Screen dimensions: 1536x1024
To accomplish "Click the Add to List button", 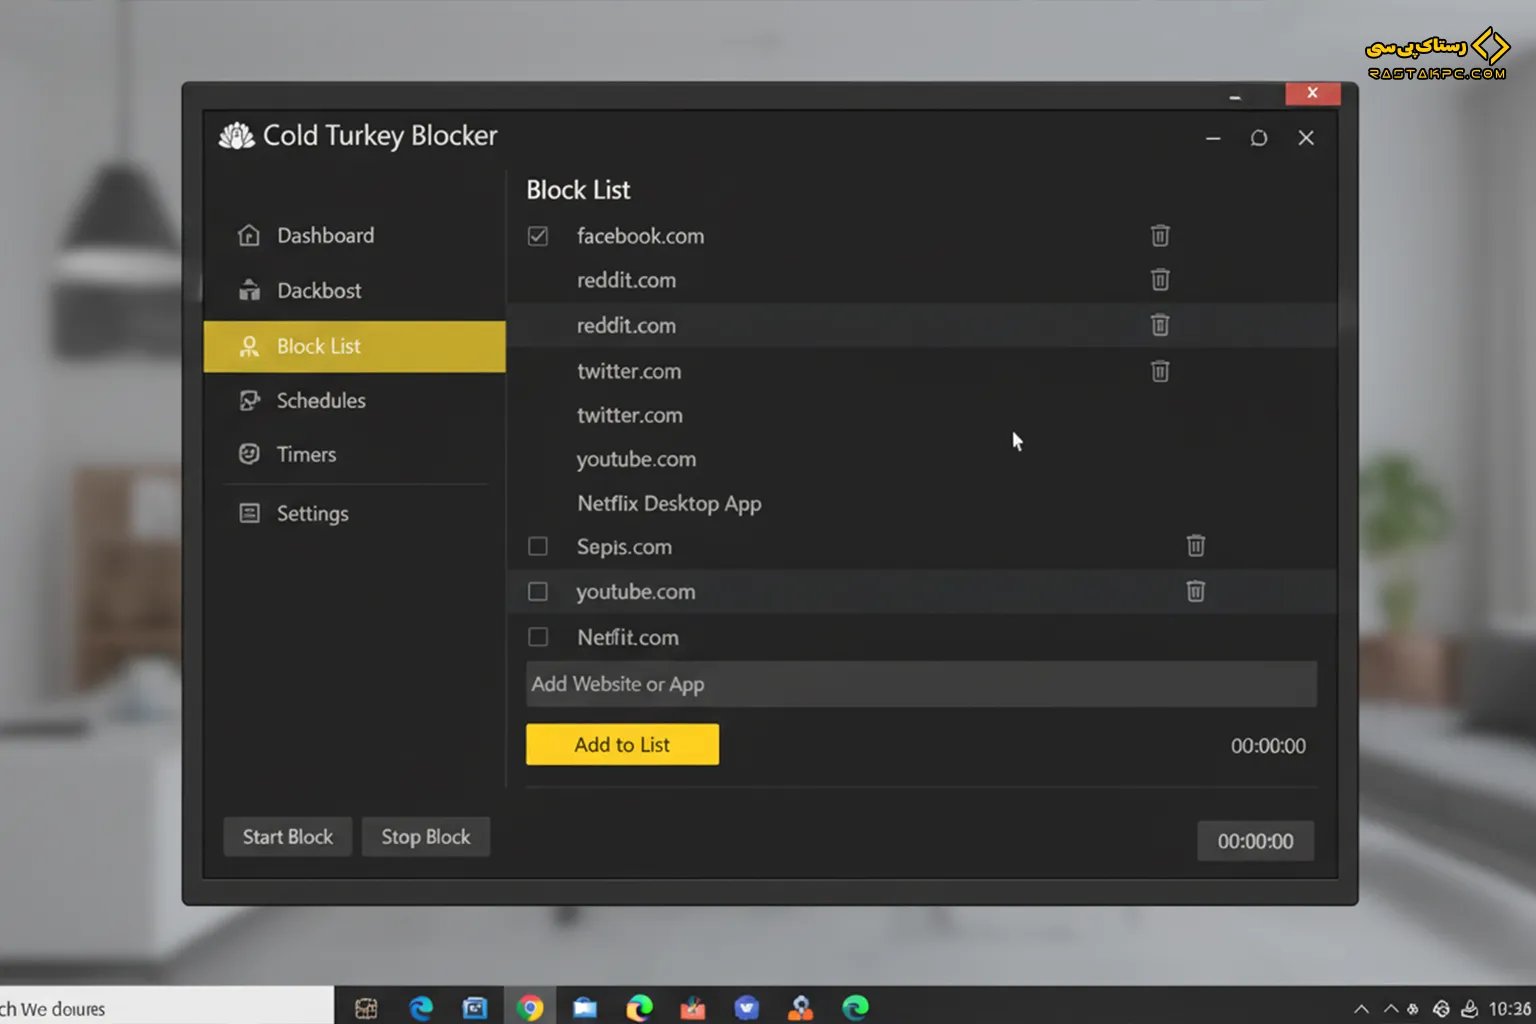I will [x=622, y=744].
